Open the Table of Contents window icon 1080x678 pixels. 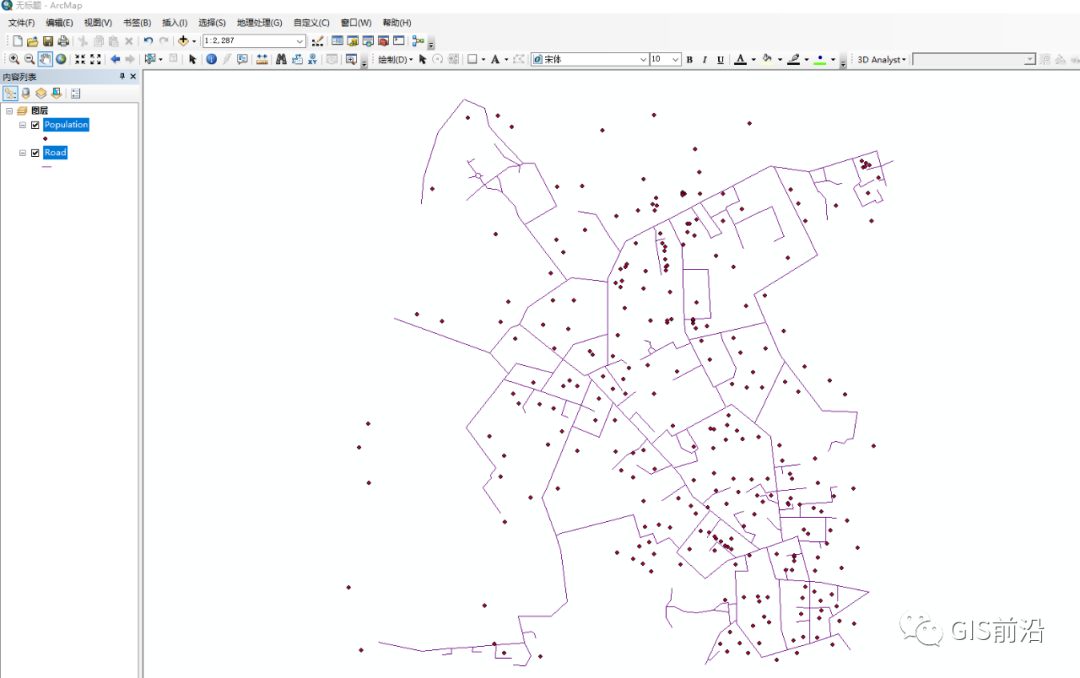[338, 41]
